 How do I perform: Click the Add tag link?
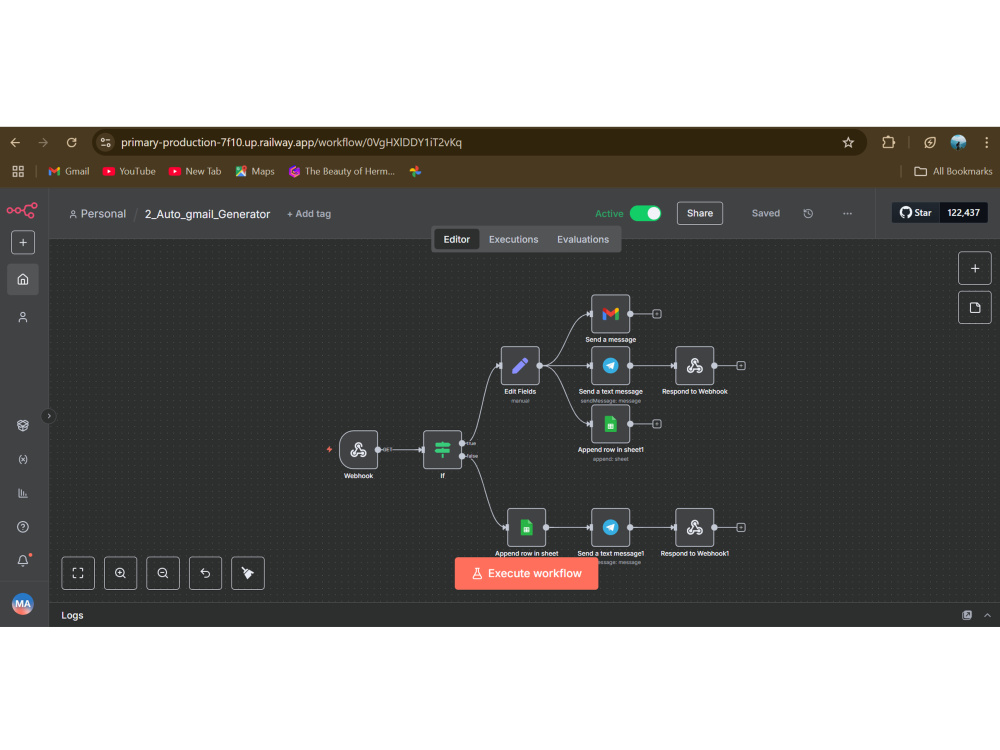click(x=309, y=214)
